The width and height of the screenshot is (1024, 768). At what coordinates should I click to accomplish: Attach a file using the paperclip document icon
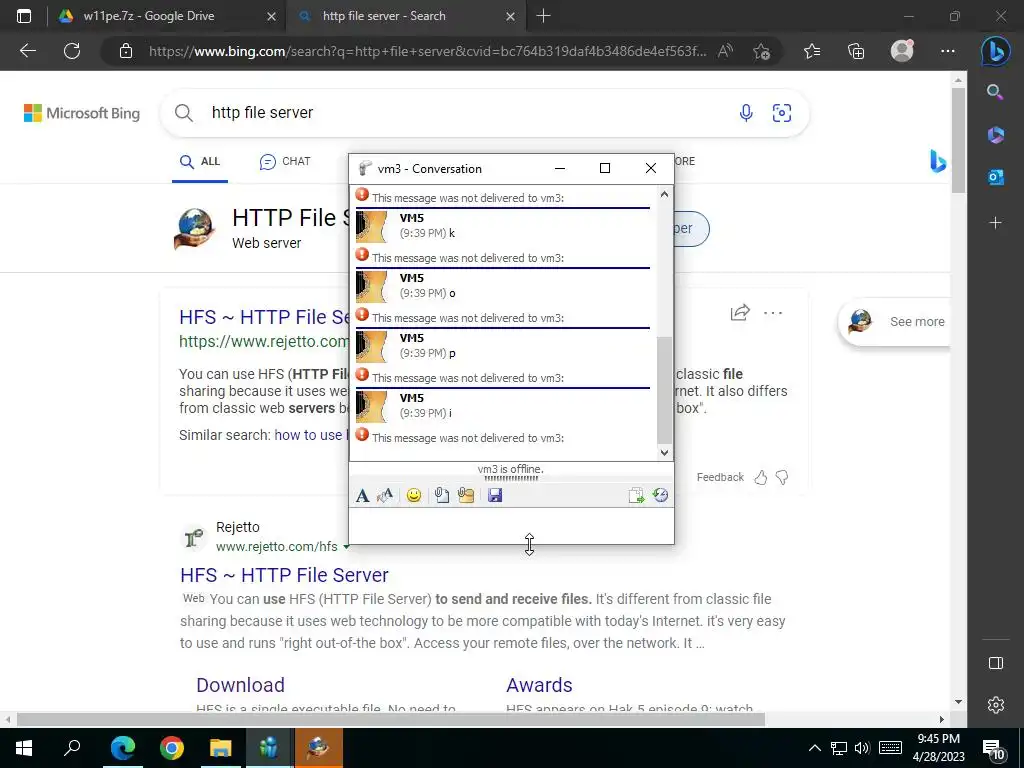pyautogui.click(x=441, y=496)
